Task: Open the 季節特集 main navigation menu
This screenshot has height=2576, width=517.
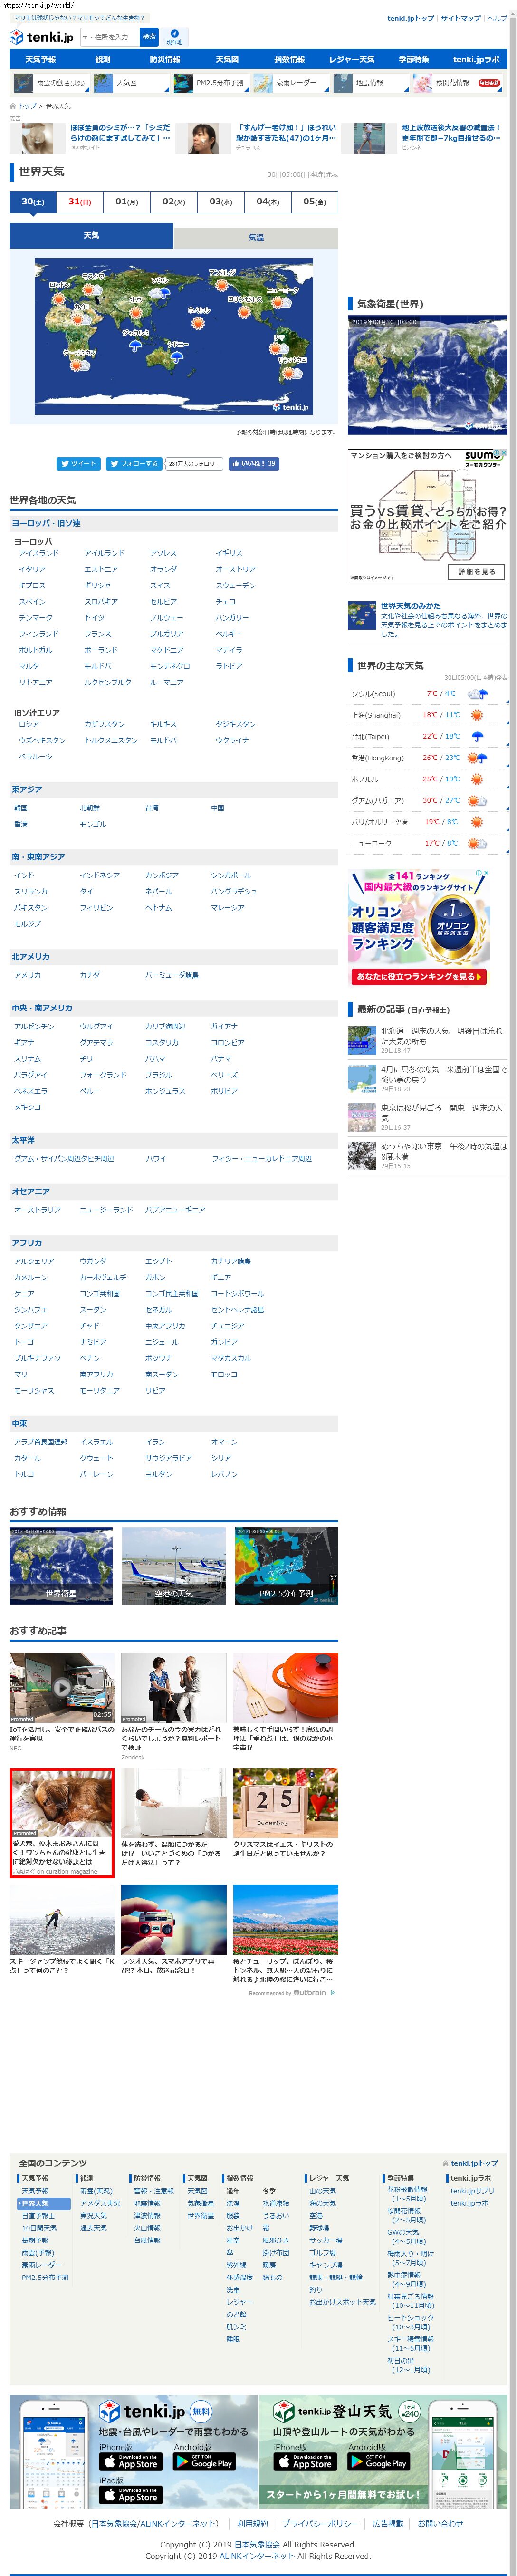Action: (x=414, y=60)
